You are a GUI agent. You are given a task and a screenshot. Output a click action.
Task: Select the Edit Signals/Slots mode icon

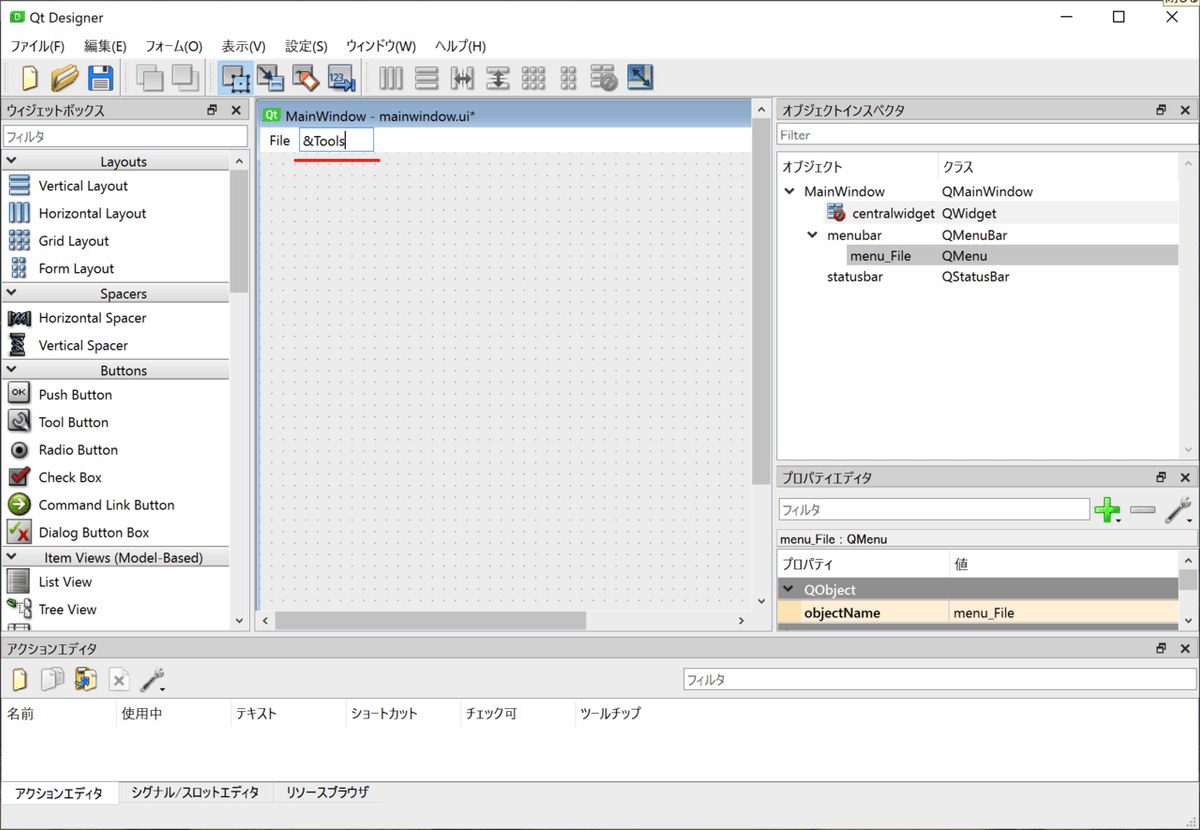(270, 78)
